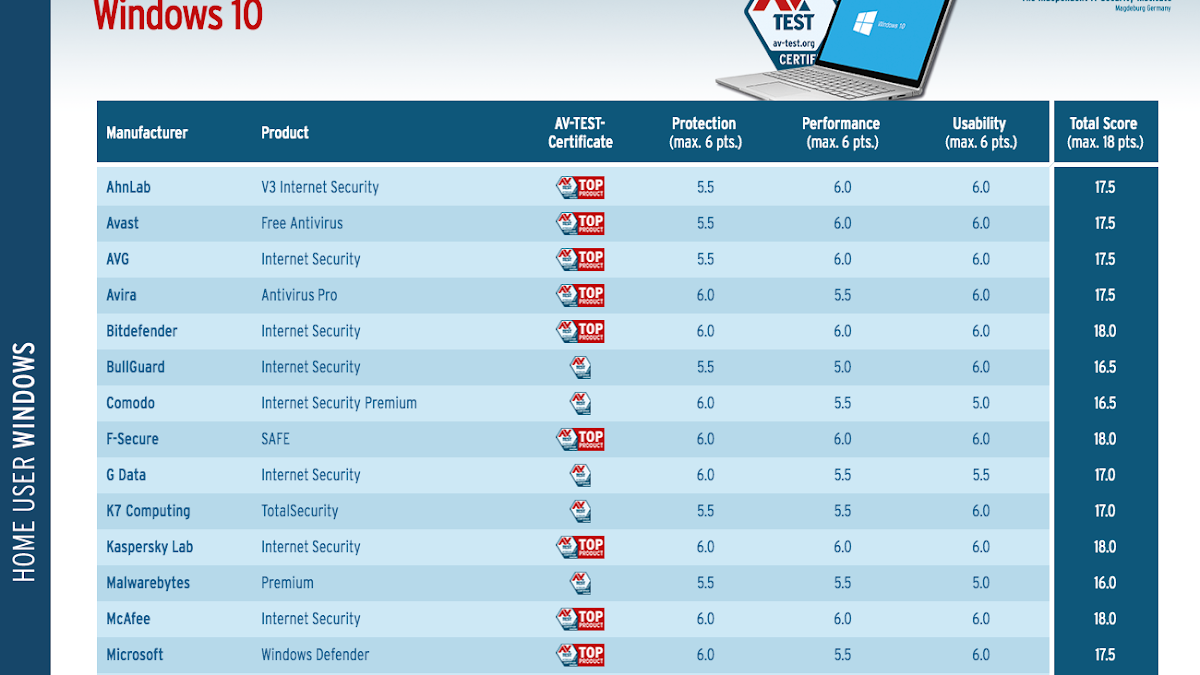The image size is (1200, 675).
Task: Click the AV-TEST-Certificate column header
Action: coord(580,132)
